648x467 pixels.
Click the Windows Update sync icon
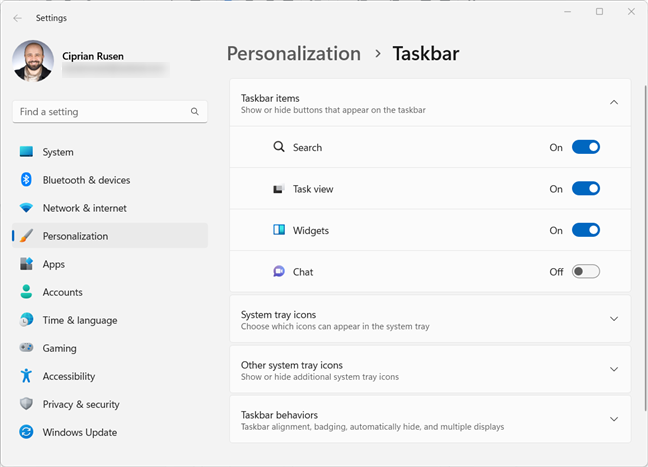click(x=26, y=432)
